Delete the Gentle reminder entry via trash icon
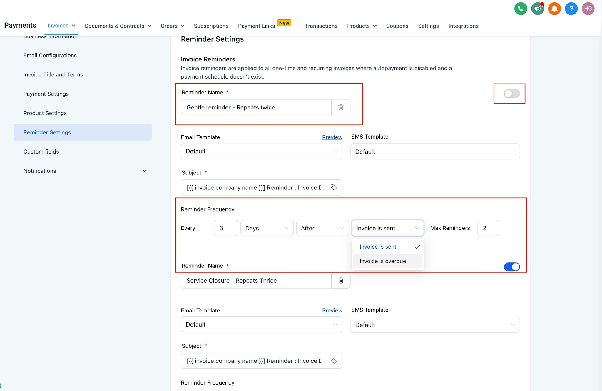602x391 pixels. [x=341, y=107]
